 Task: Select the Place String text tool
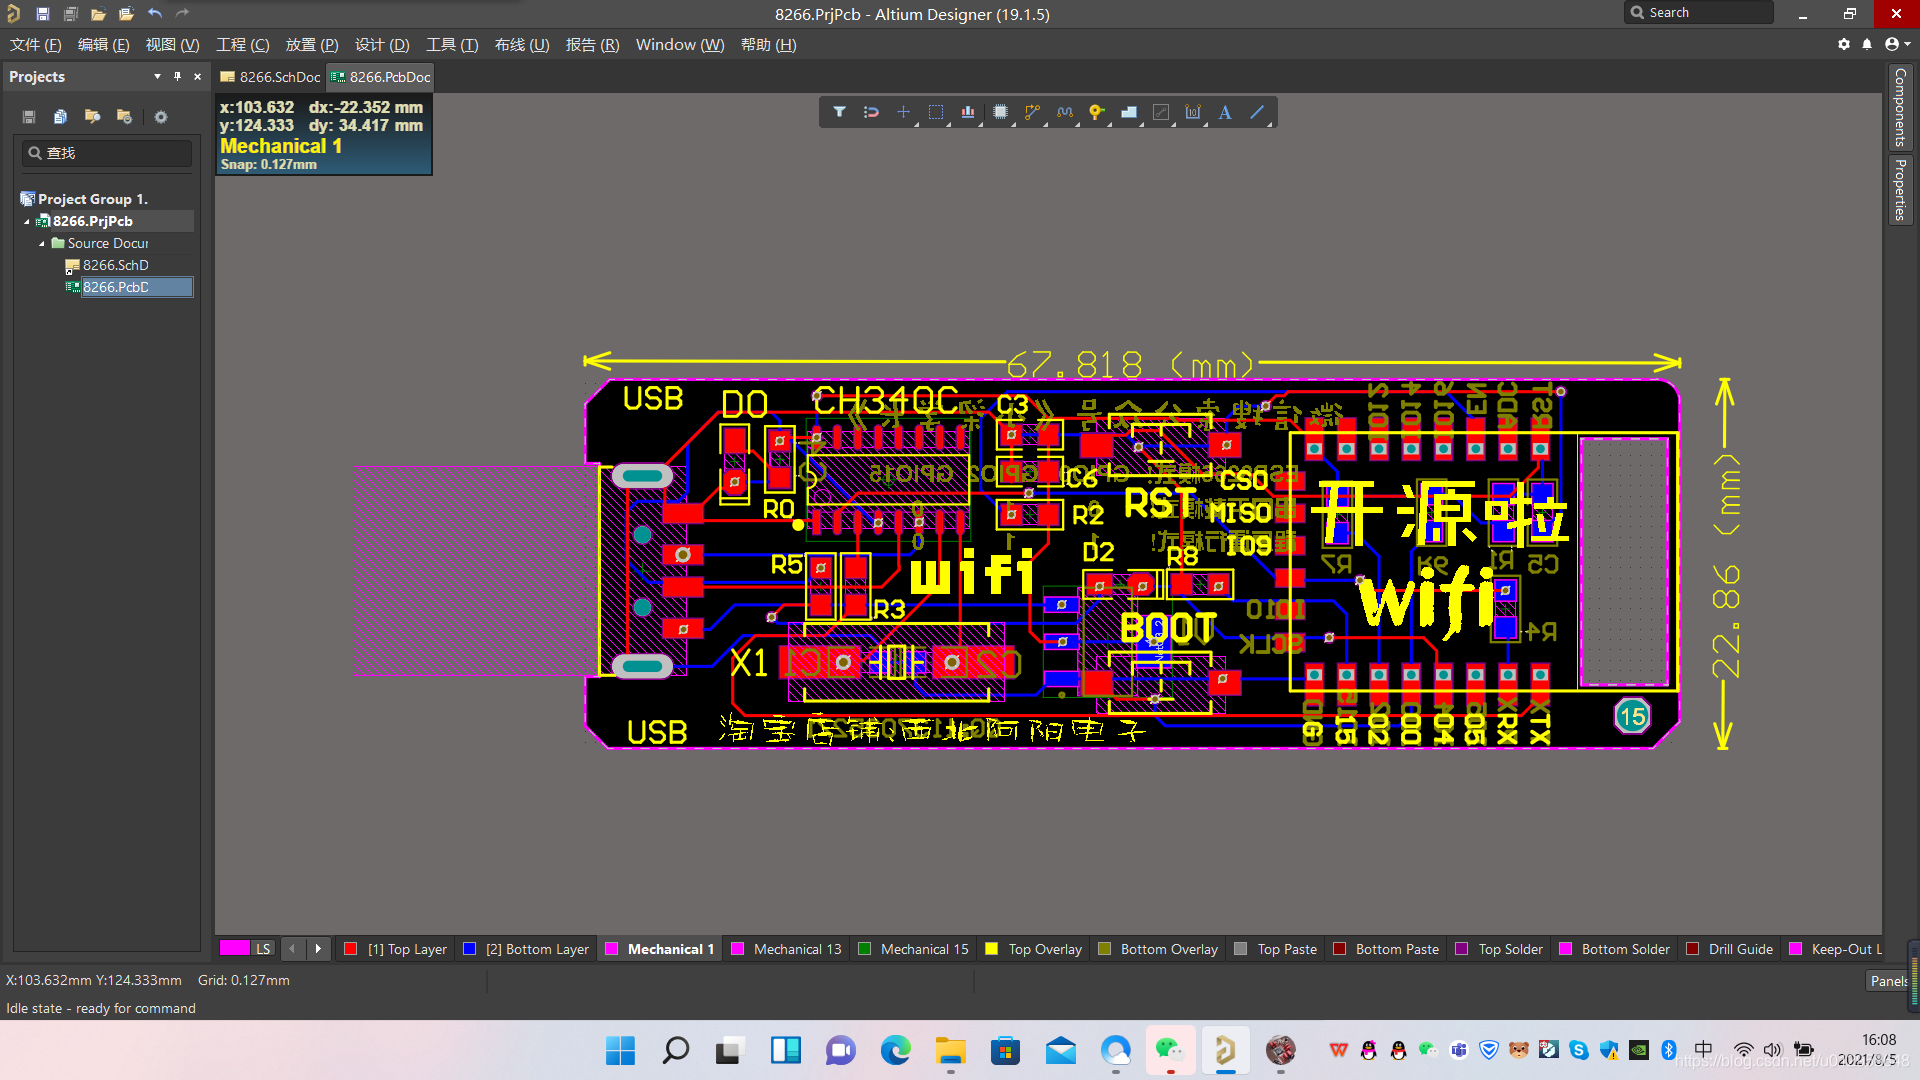pos(1225,112)
